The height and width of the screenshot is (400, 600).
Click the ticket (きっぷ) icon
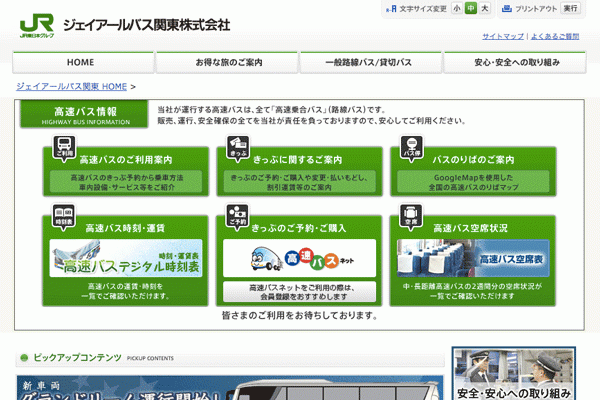tap(238, 148)
